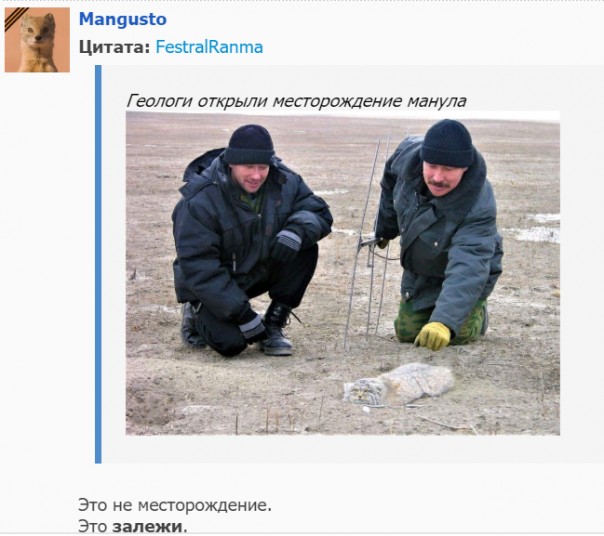This screenshot has width=604, height=536.
Task: Click the striped ribbon on avatar corner
Action: click(15, 18)
